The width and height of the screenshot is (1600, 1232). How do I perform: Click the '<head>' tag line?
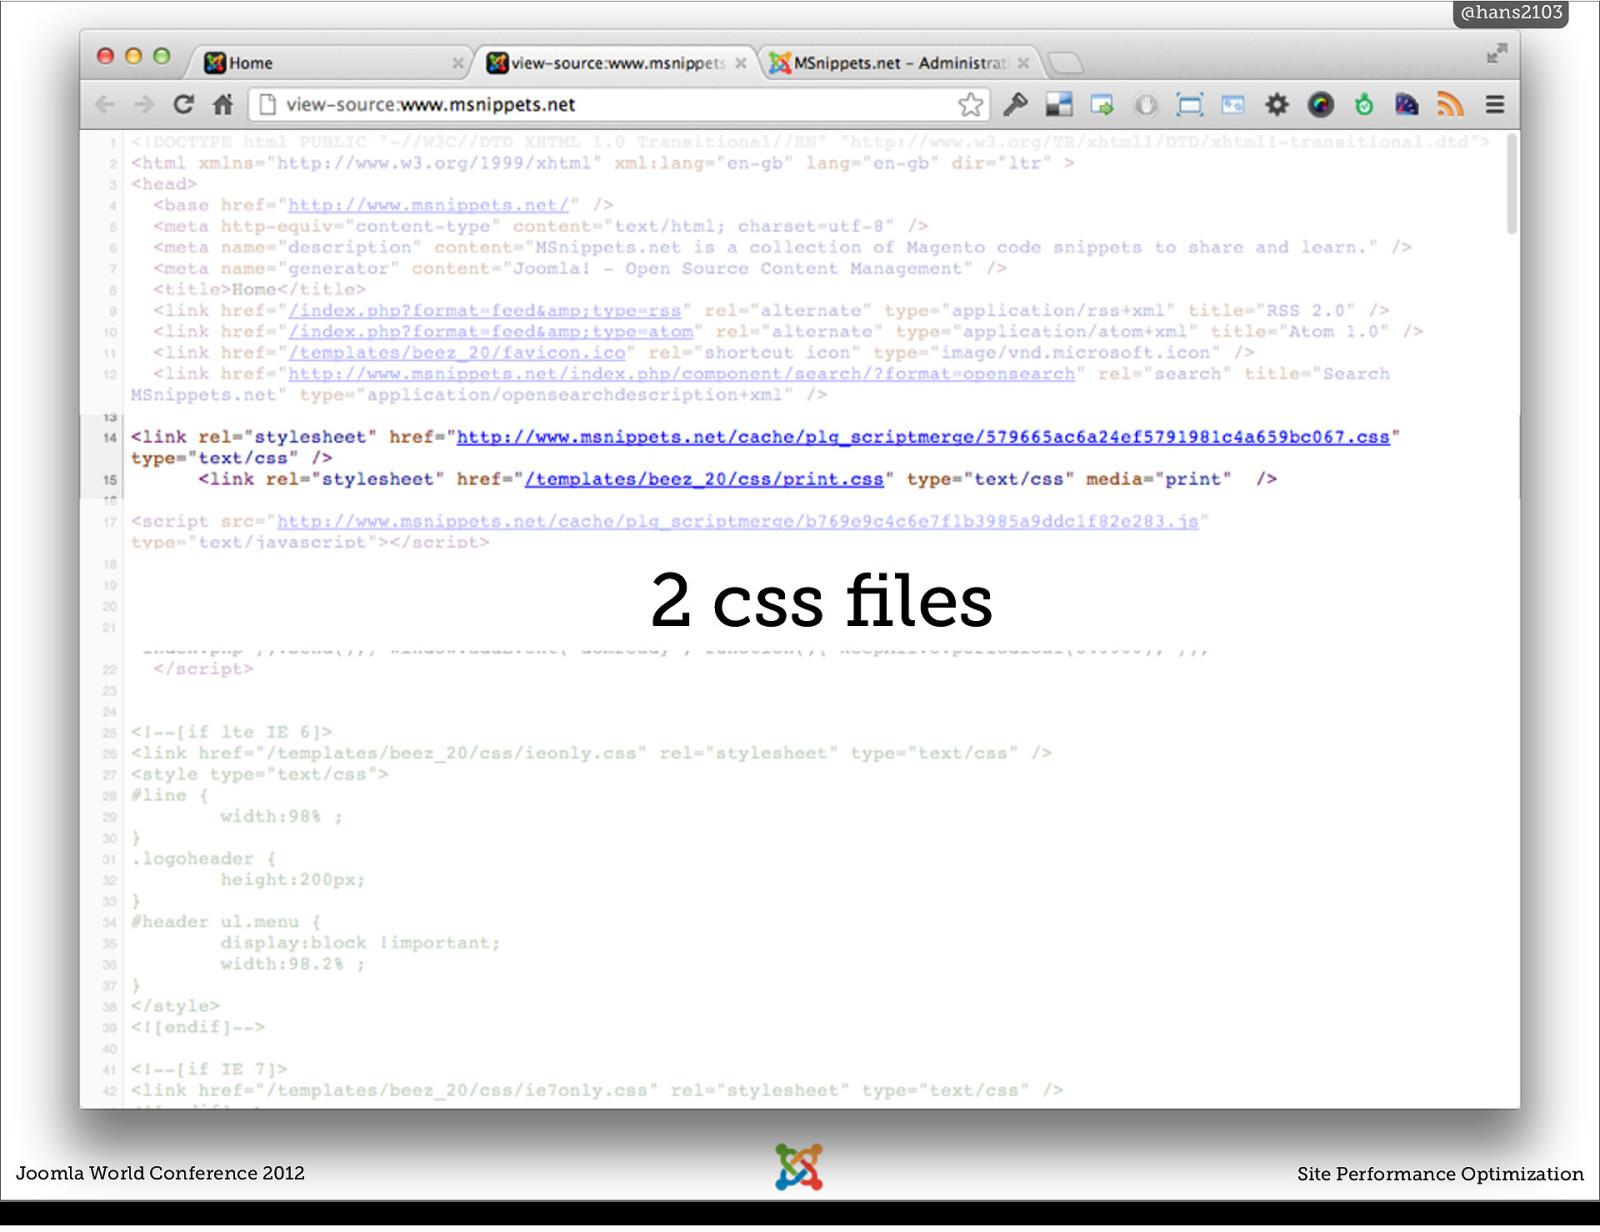[x=164, y=184]
